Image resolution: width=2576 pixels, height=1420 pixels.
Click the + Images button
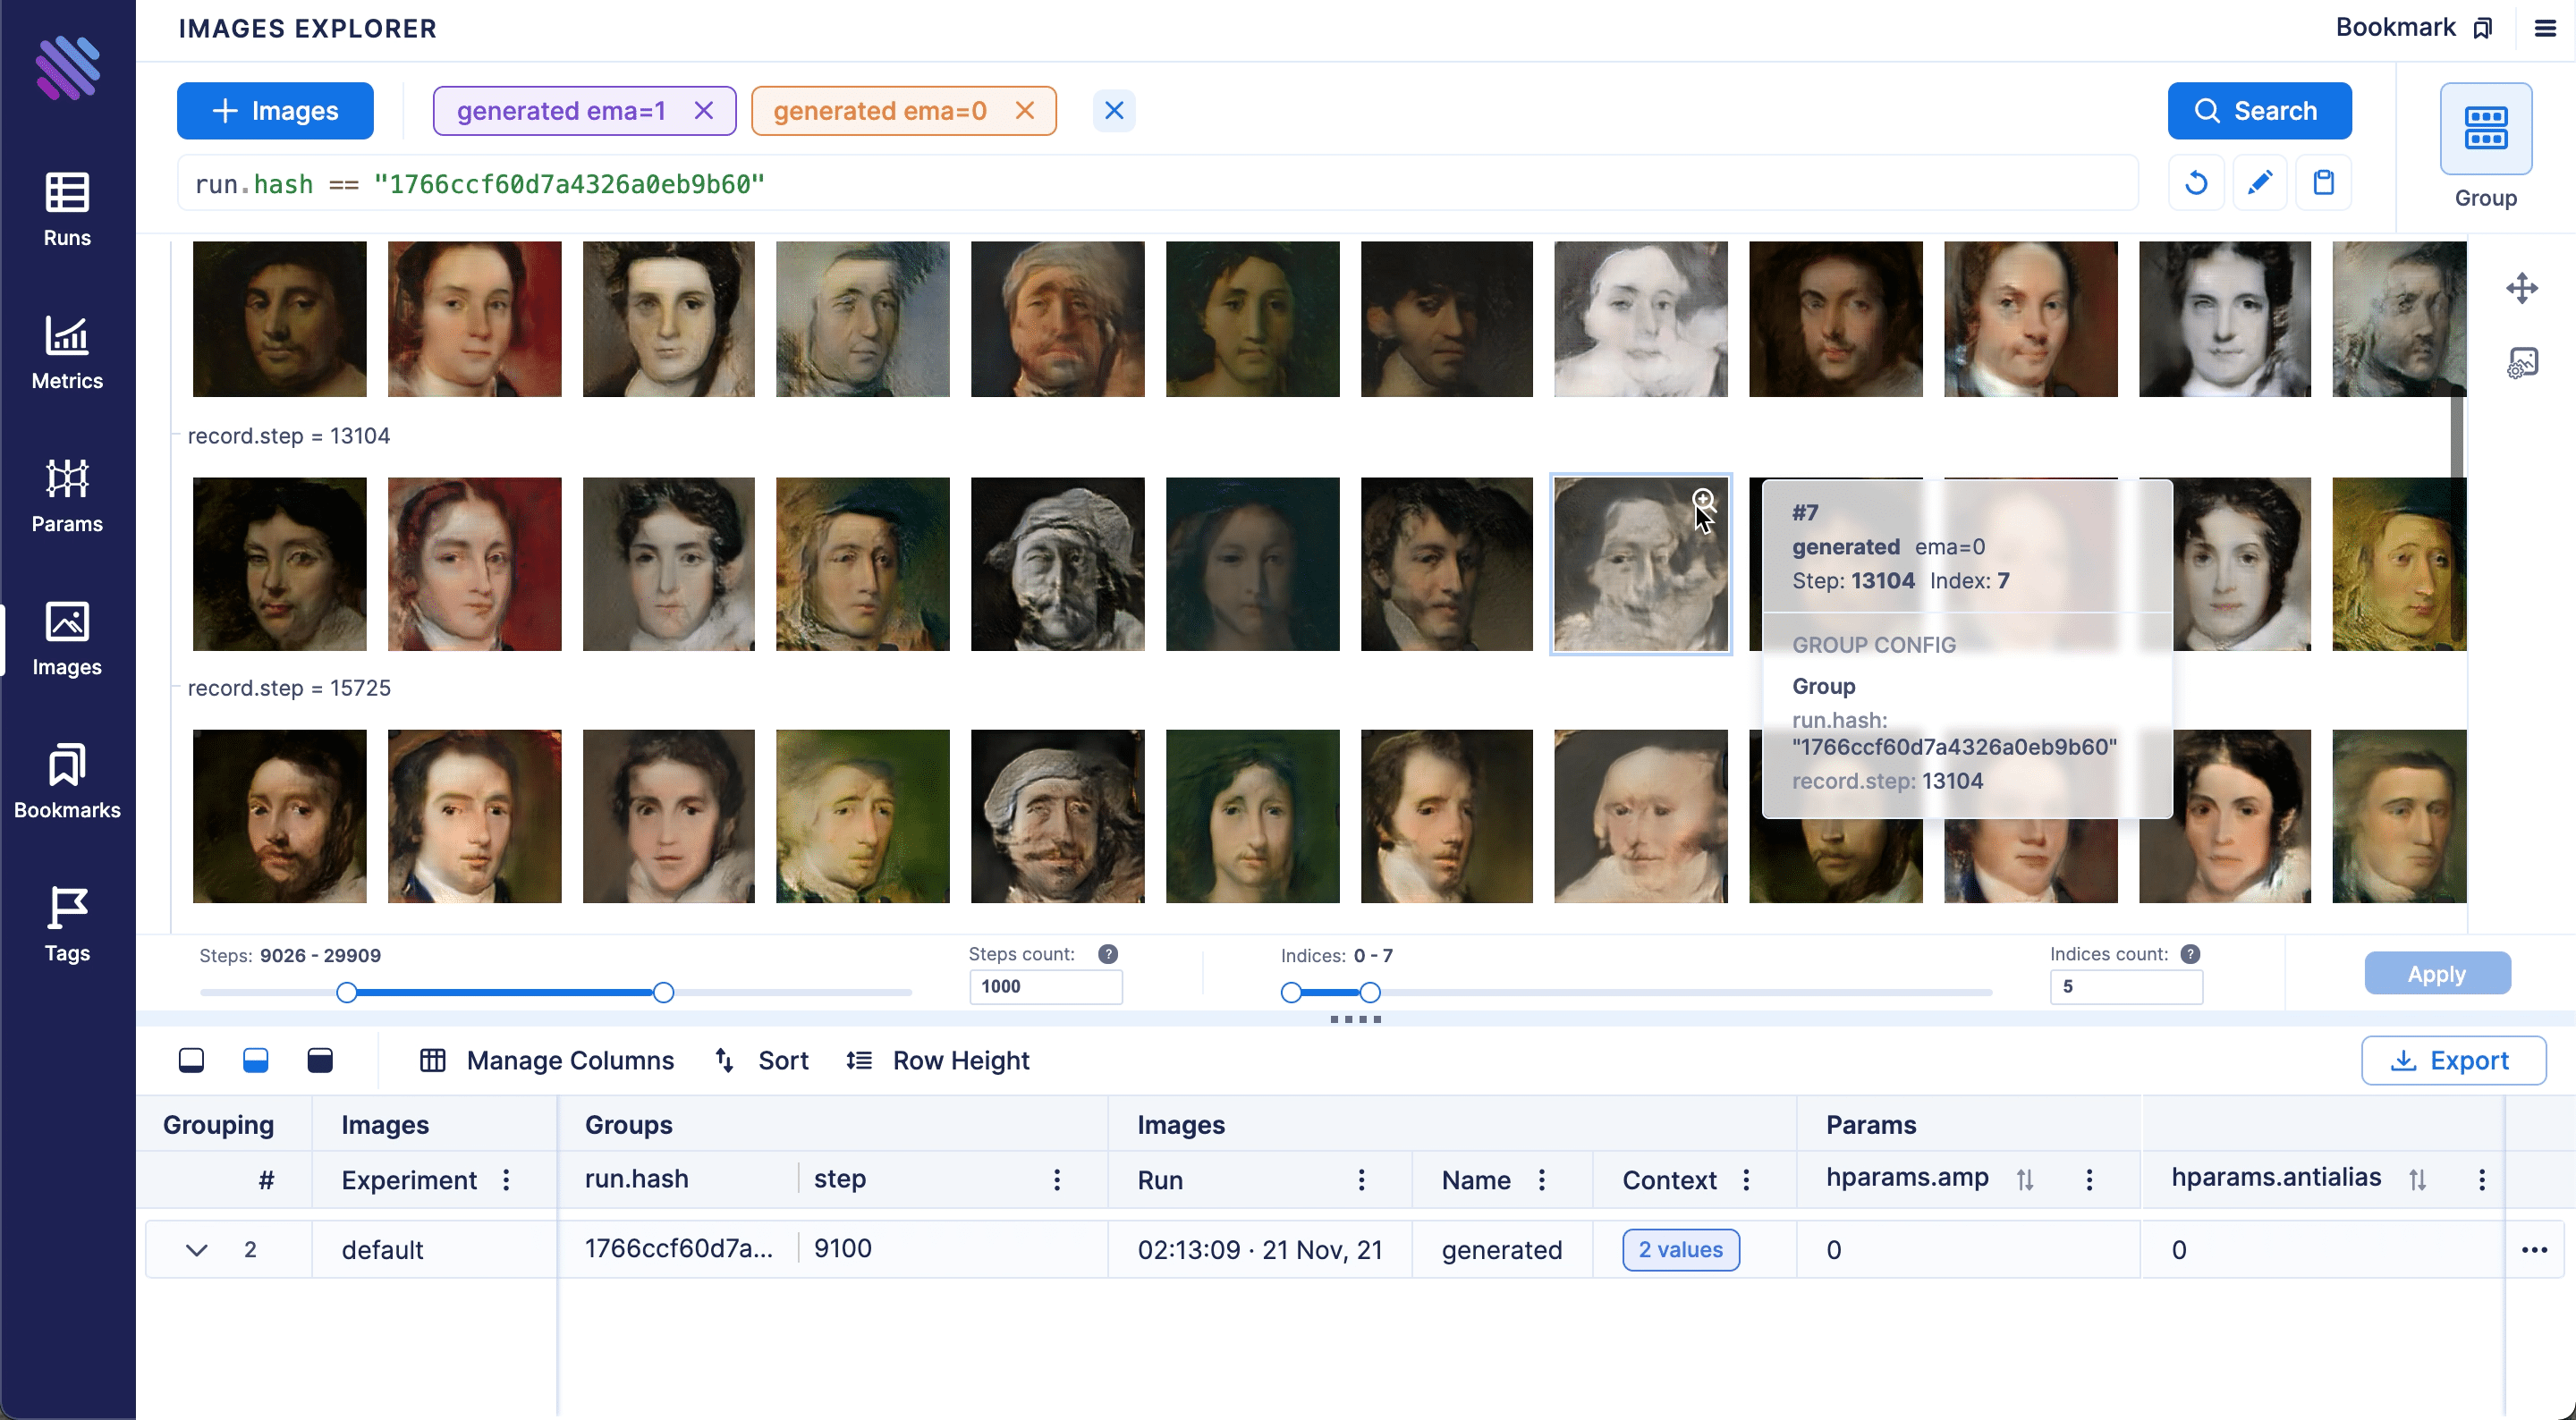pyautogui.click(x=275, y=110)
